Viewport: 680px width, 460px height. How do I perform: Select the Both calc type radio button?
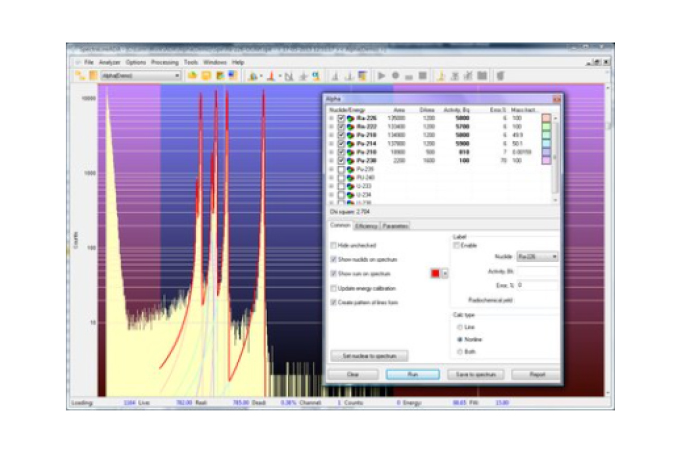[x=459, y=351]
